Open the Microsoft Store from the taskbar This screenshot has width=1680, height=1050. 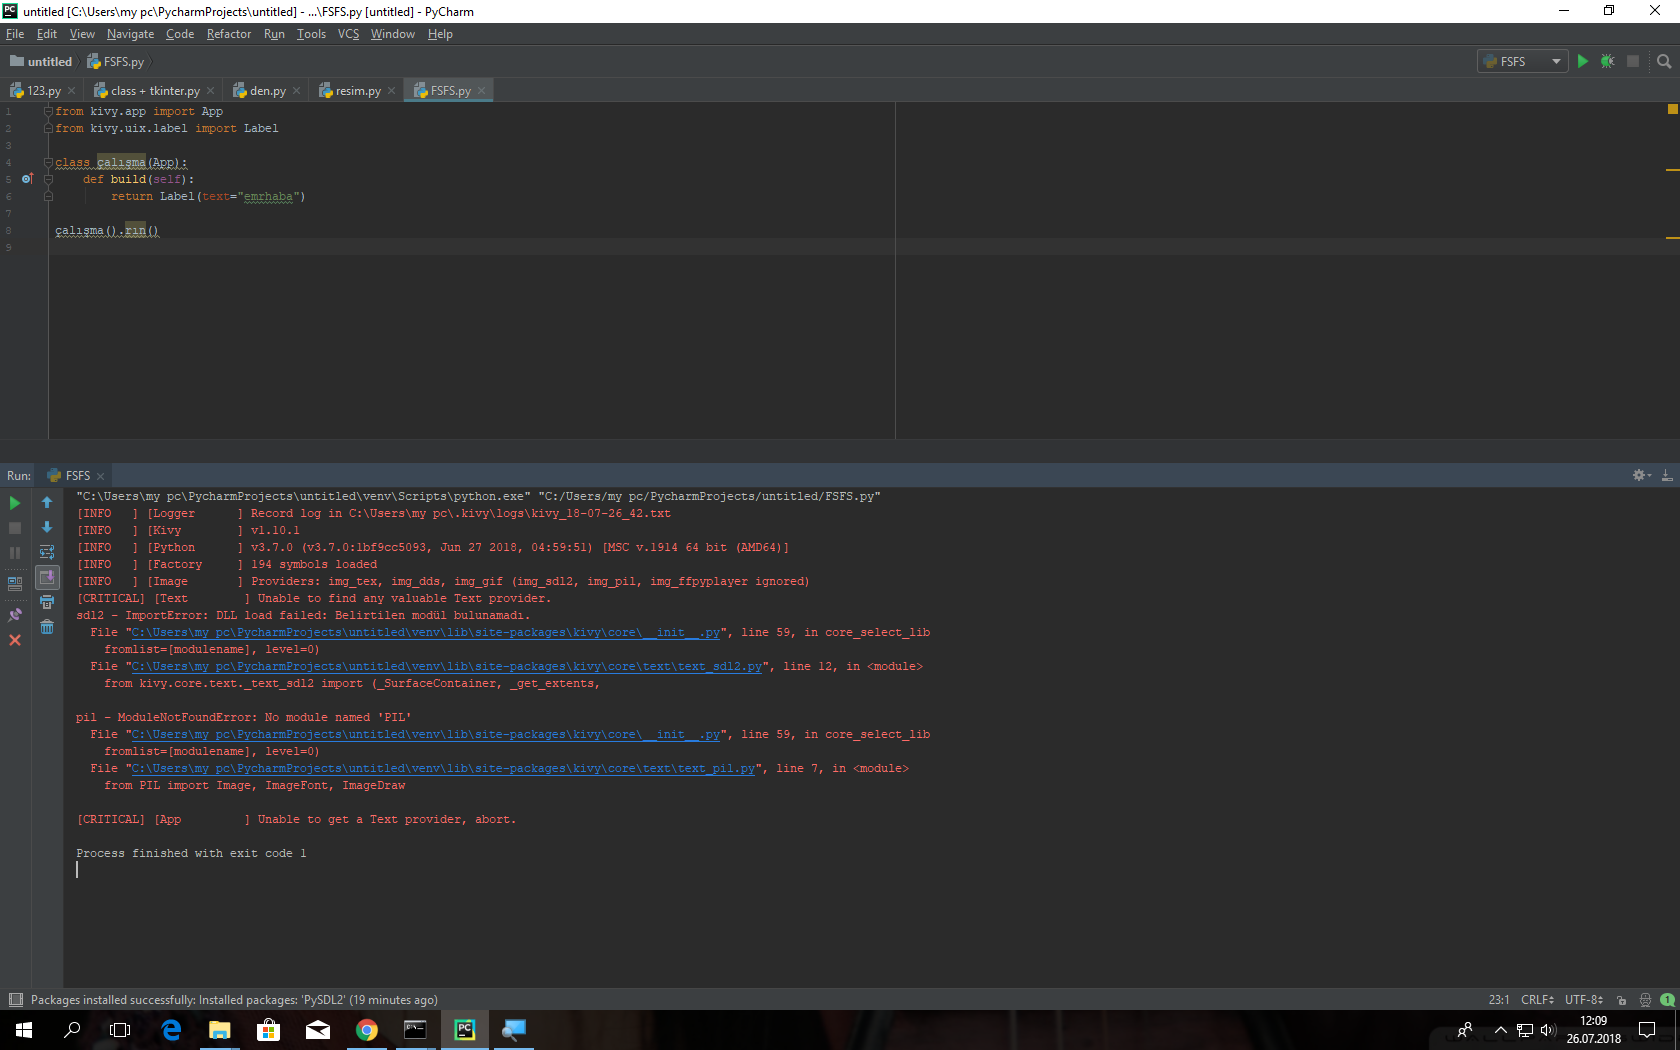pos(268,1030)
